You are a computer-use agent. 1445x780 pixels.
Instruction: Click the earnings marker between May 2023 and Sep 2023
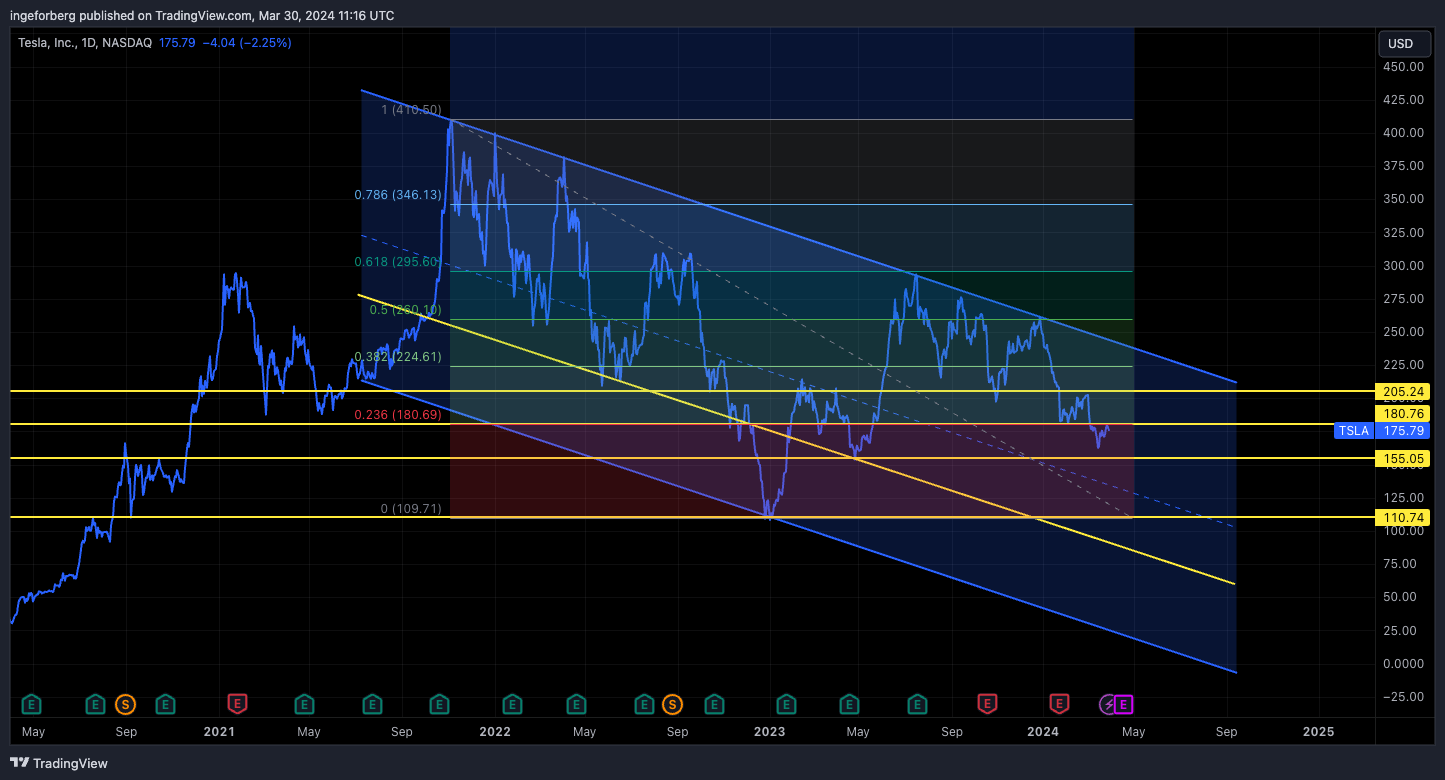(x=917, y=704)
